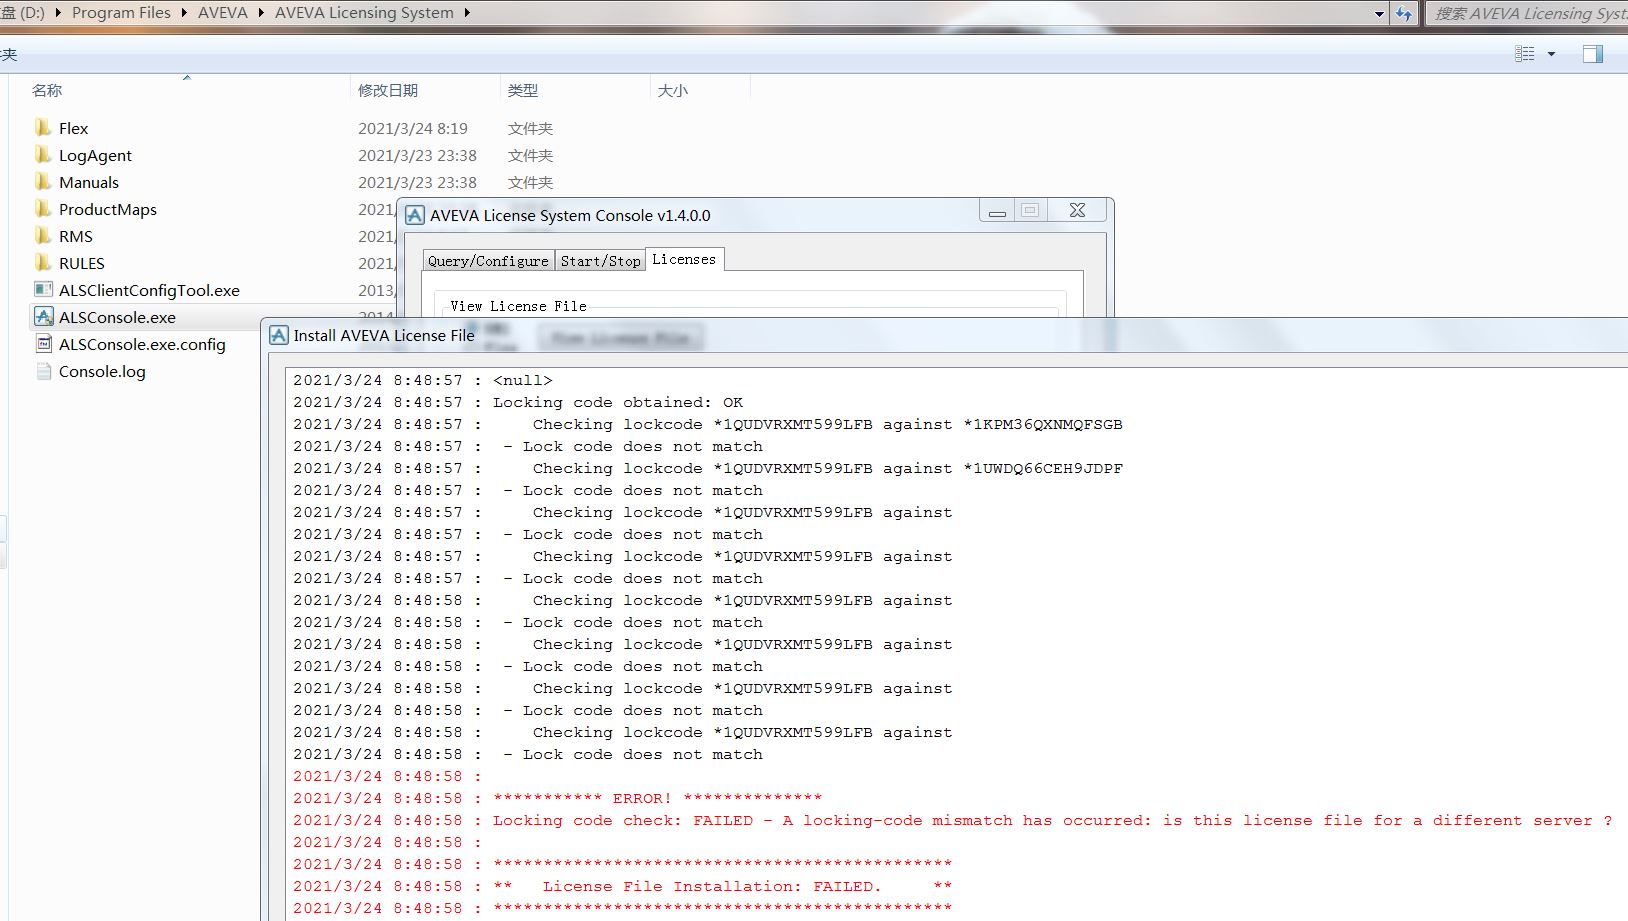Expand the arrow after the D: drive breadcrumb
The image size is (1628, 921).
tap(58, 13)
